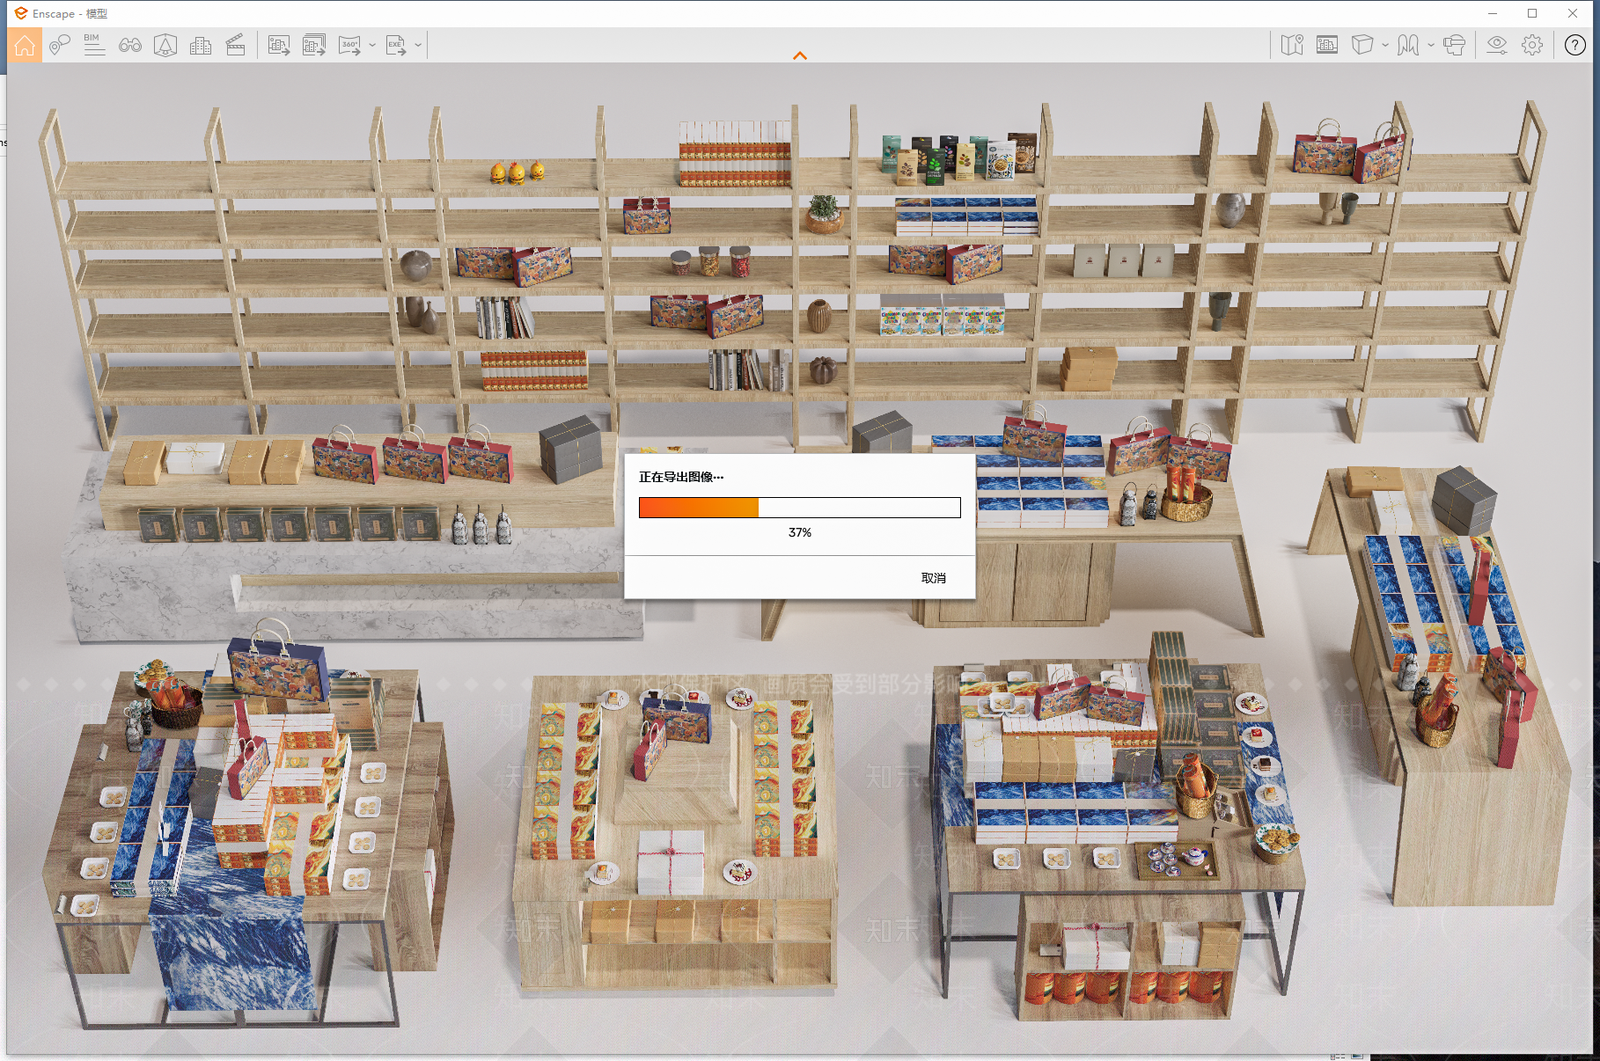The height and width of the screenshot is (1061, 1600).
Task: Collapse the toolbar with orange chevron
Action: pos(800,56)
